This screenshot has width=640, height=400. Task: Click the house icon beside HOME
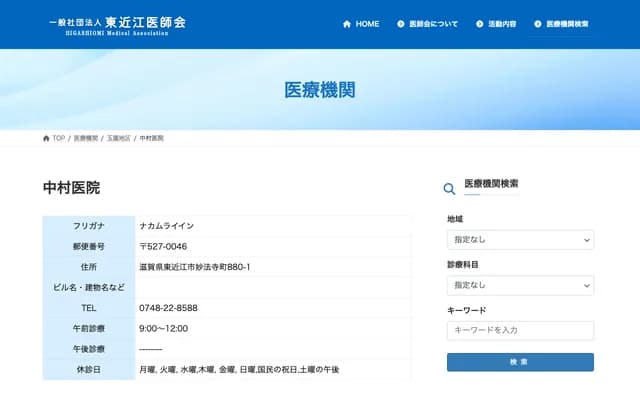(347, 24)
